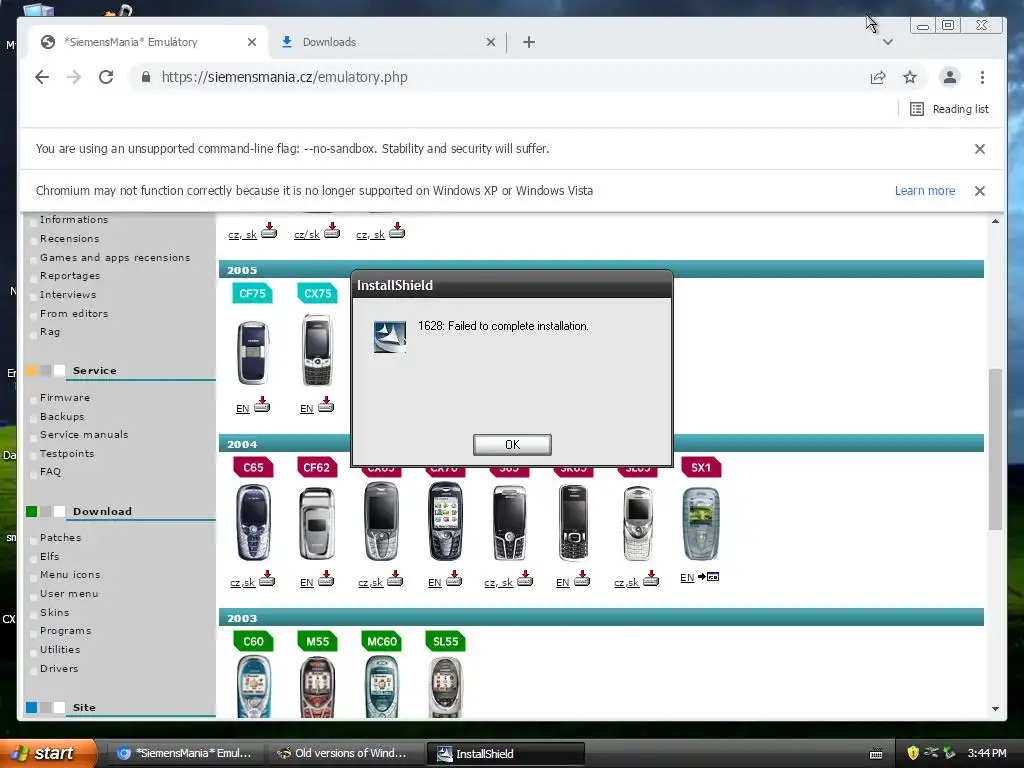1024x768 pixels.
Task: Click the cz,sk download icon under CX65
Action: pyautogui.click(x=395, y=579)
